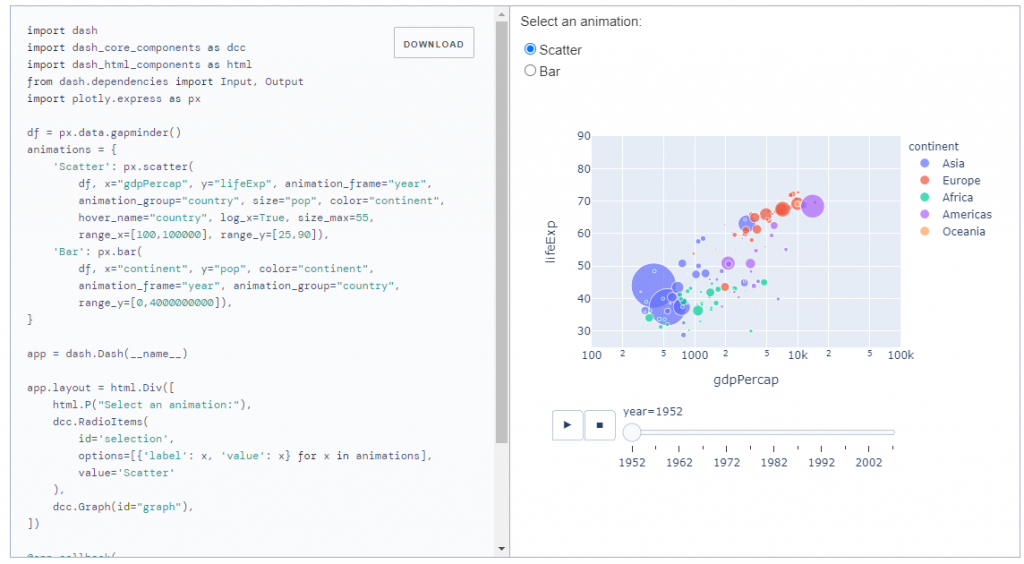Select the Bar radio option

coord(531,71)
